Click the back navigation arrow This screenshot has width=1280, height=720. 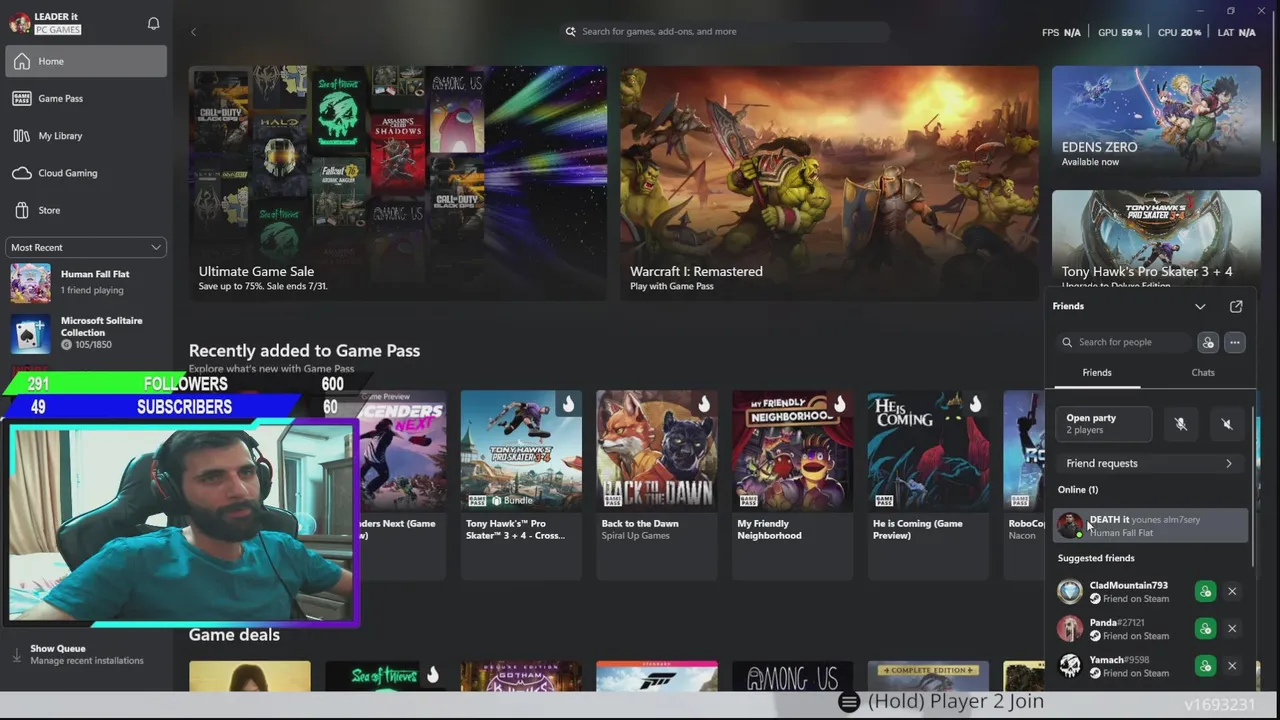tap(193, 32)
